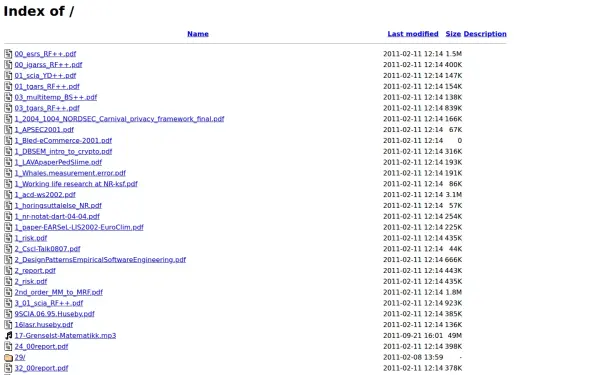Image resolution: width=600 pixels, height=375 pixels.
Task: Open the 29/ directory link
Action: coord(20,357)
